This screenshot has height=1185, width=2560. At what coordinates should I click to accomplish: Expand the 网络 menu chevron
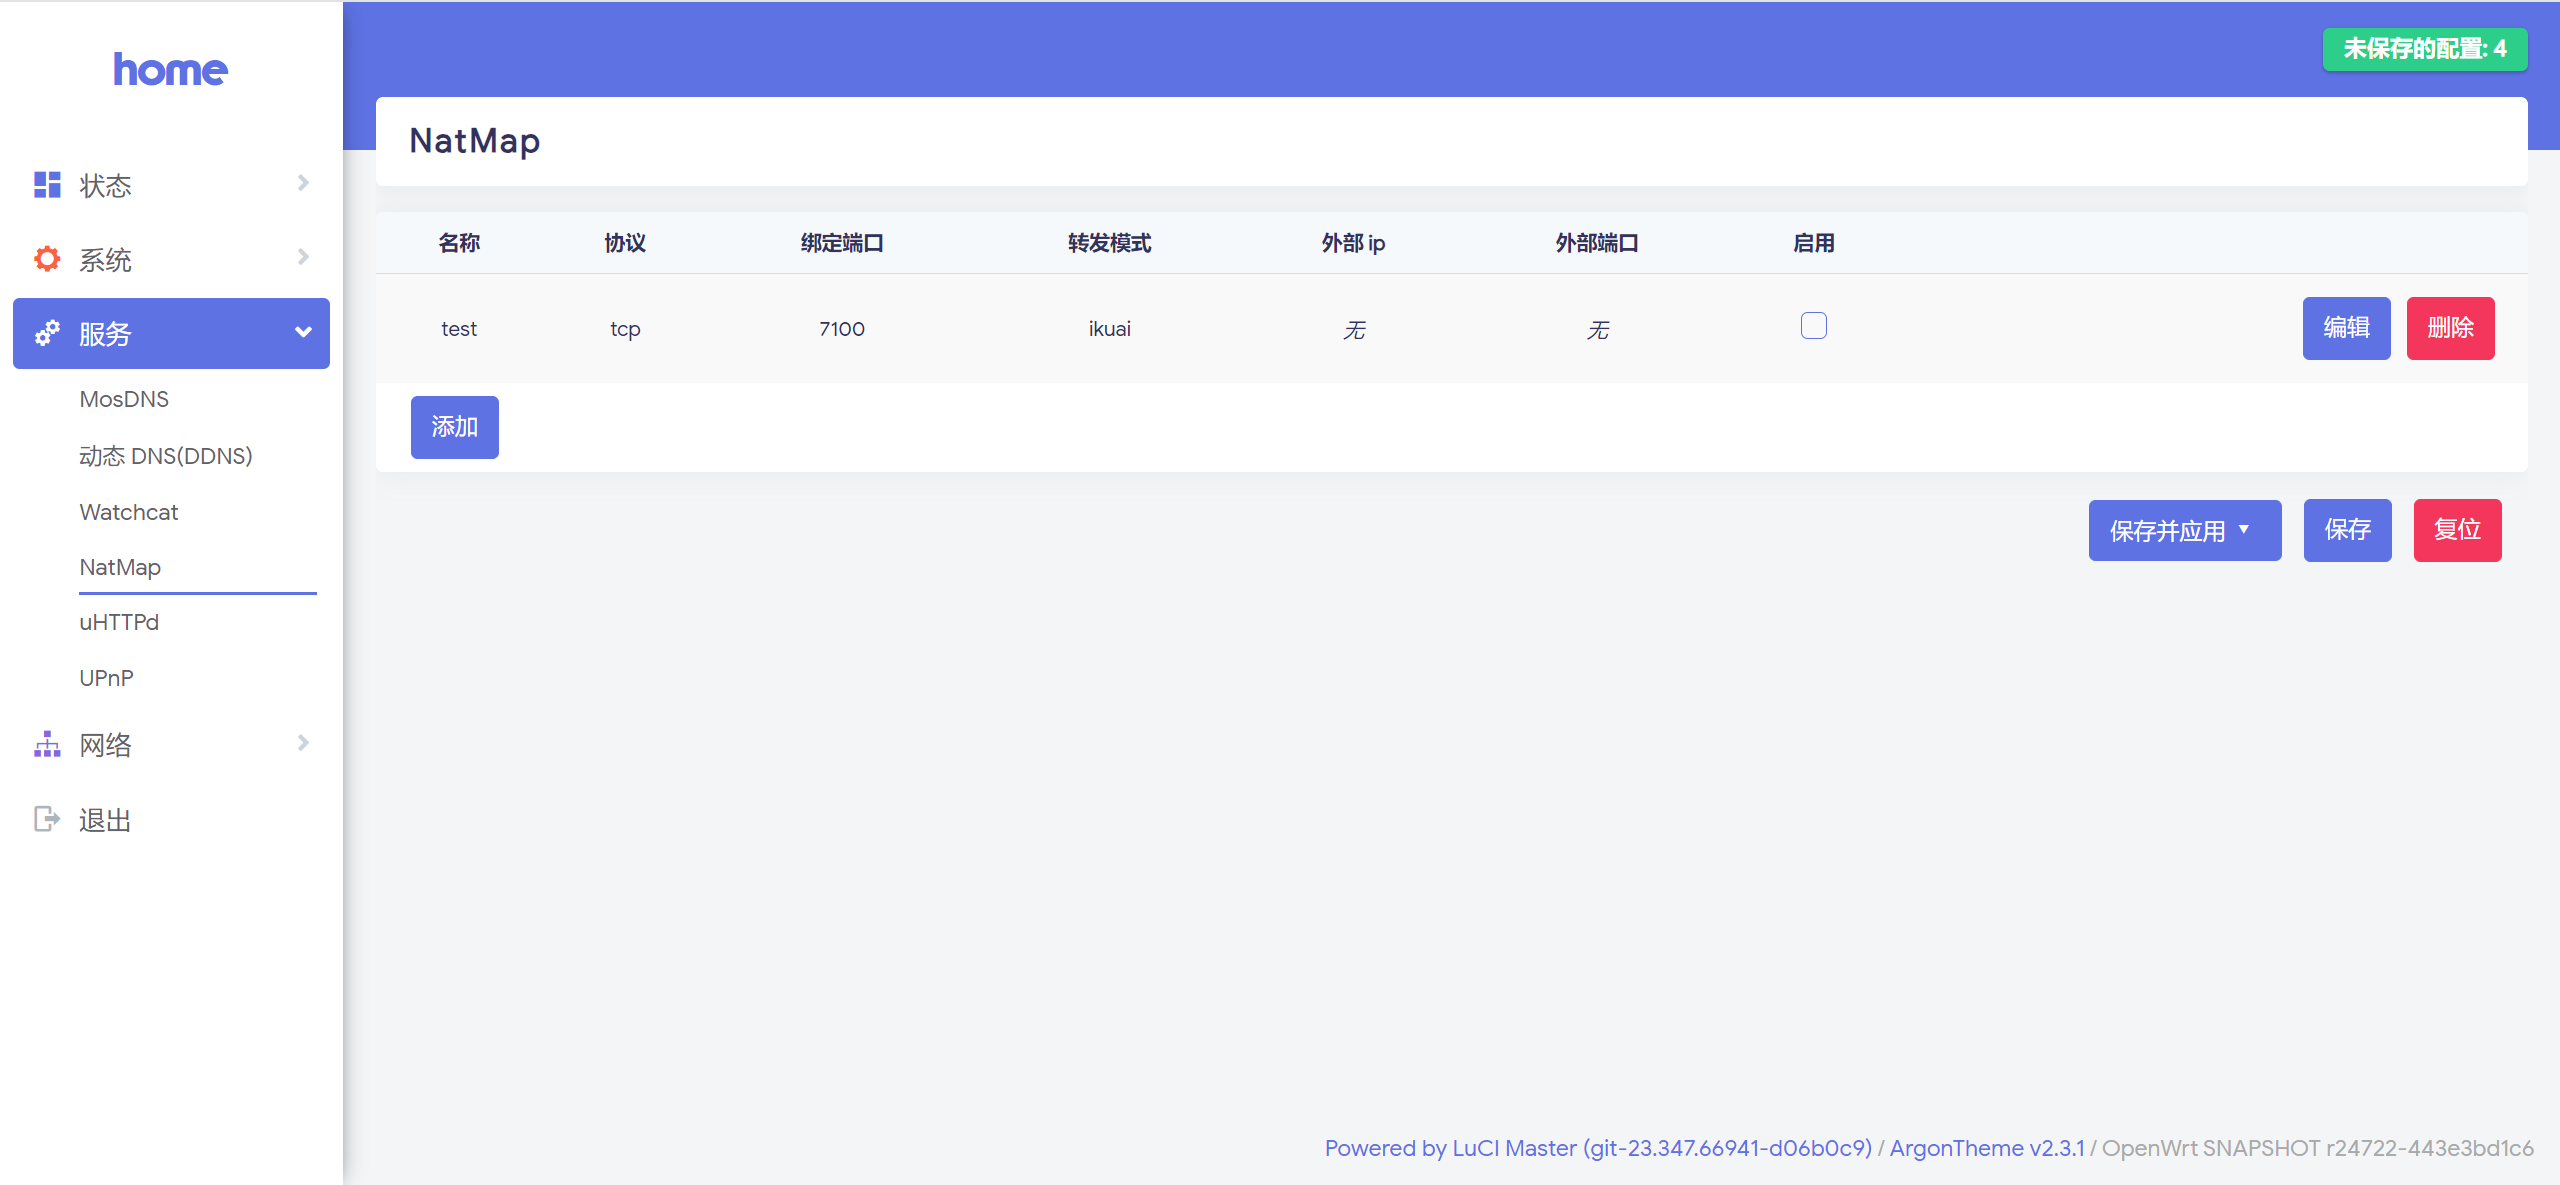click(x=303, y=743)
